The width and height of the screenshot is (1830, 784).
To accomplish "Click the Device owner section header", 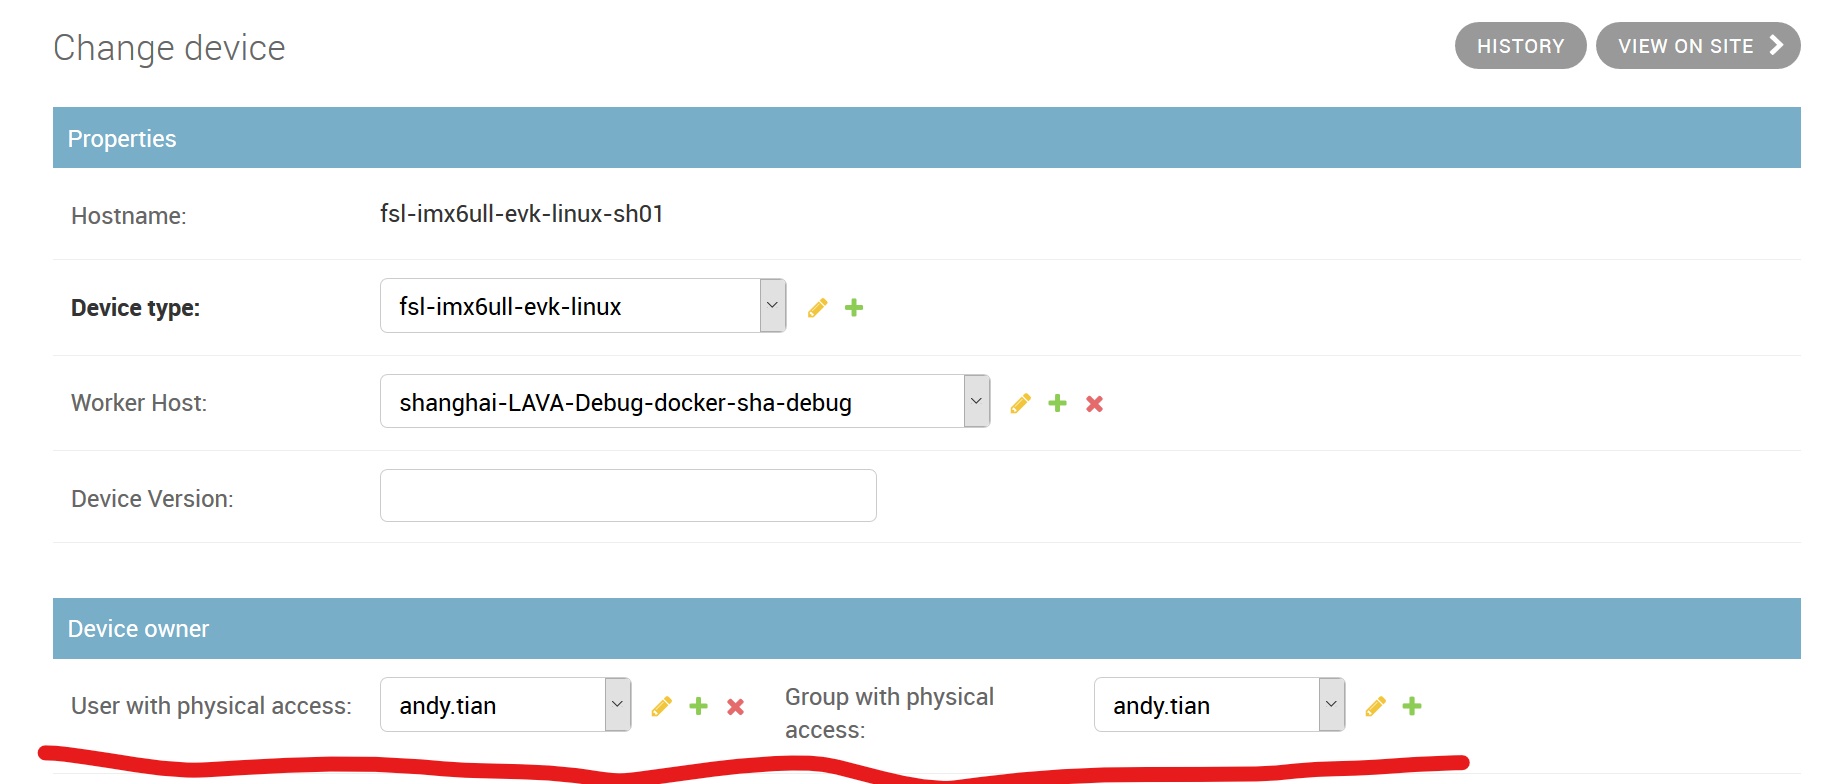I will [x=138, y=629].
